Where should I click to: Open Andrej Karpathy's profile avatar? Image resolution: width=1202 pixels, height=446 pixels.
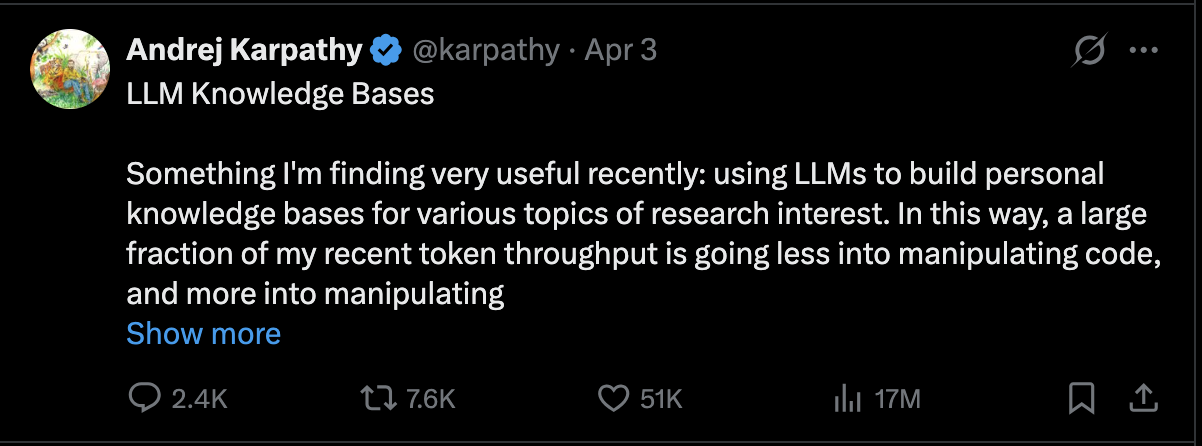[x=70, y=69]
